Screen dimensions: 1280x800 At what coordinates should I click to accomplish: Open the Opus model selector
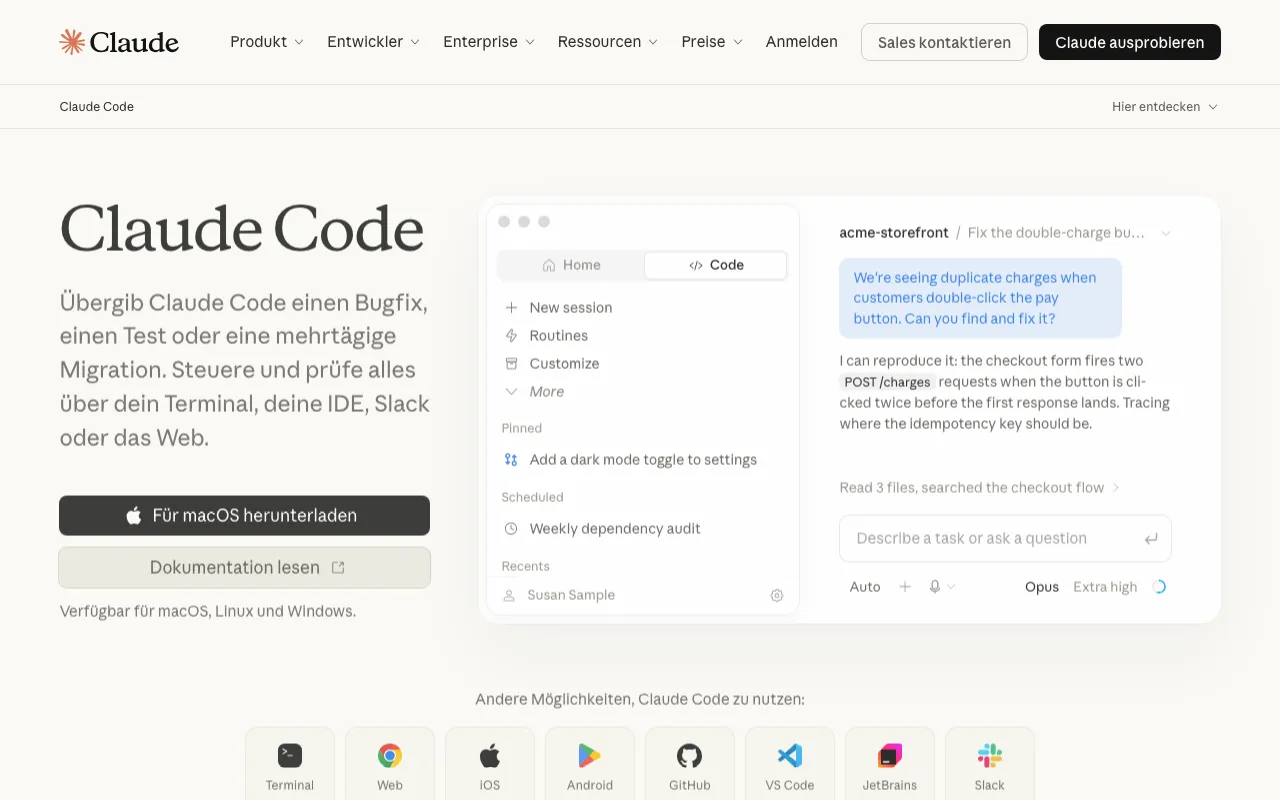click(x=1042, y=587)
